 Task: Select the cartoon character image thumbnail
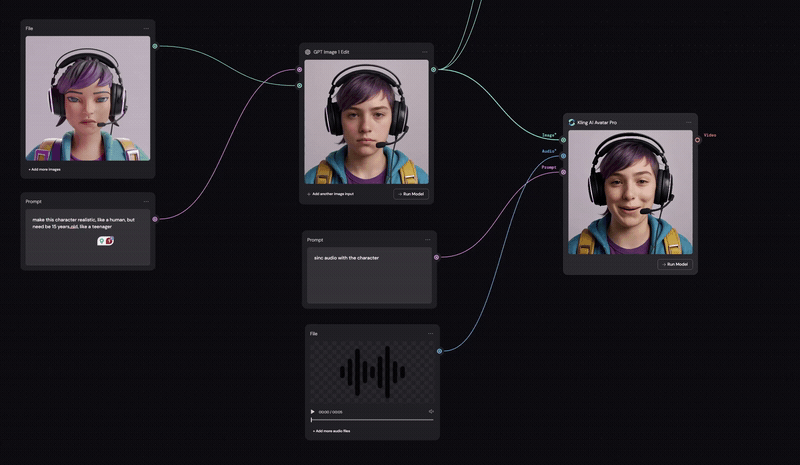tap(88, 99)
